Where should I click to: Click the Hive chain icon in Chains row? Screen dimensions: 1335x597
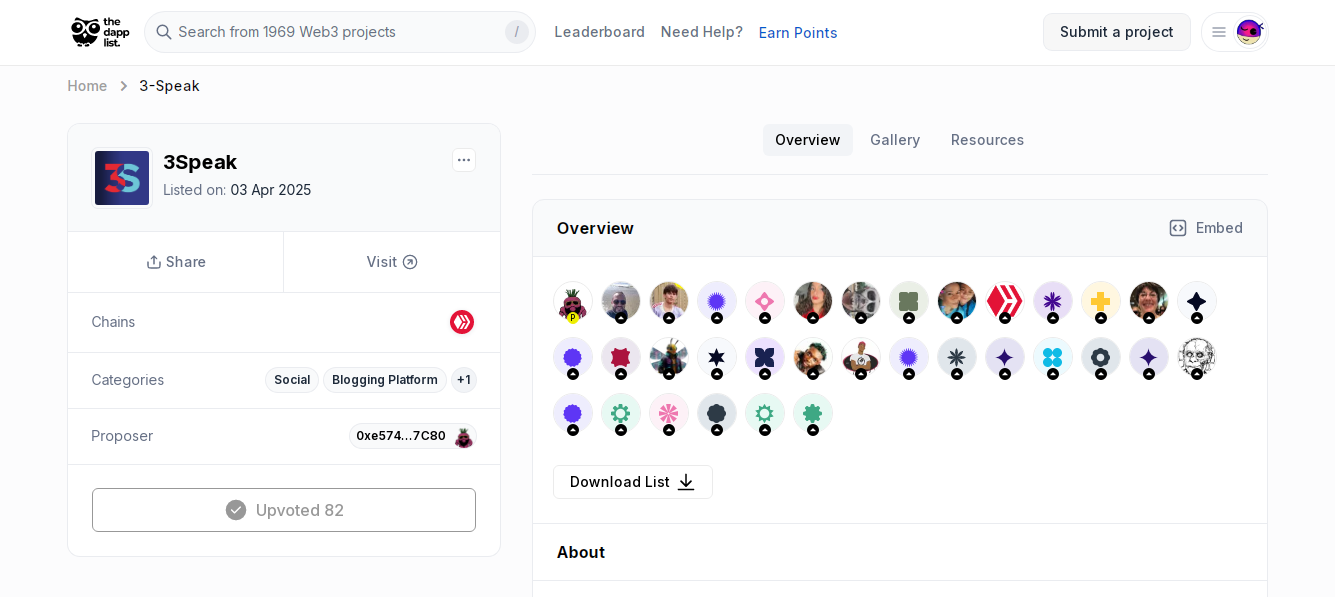[x=462, y=322]
